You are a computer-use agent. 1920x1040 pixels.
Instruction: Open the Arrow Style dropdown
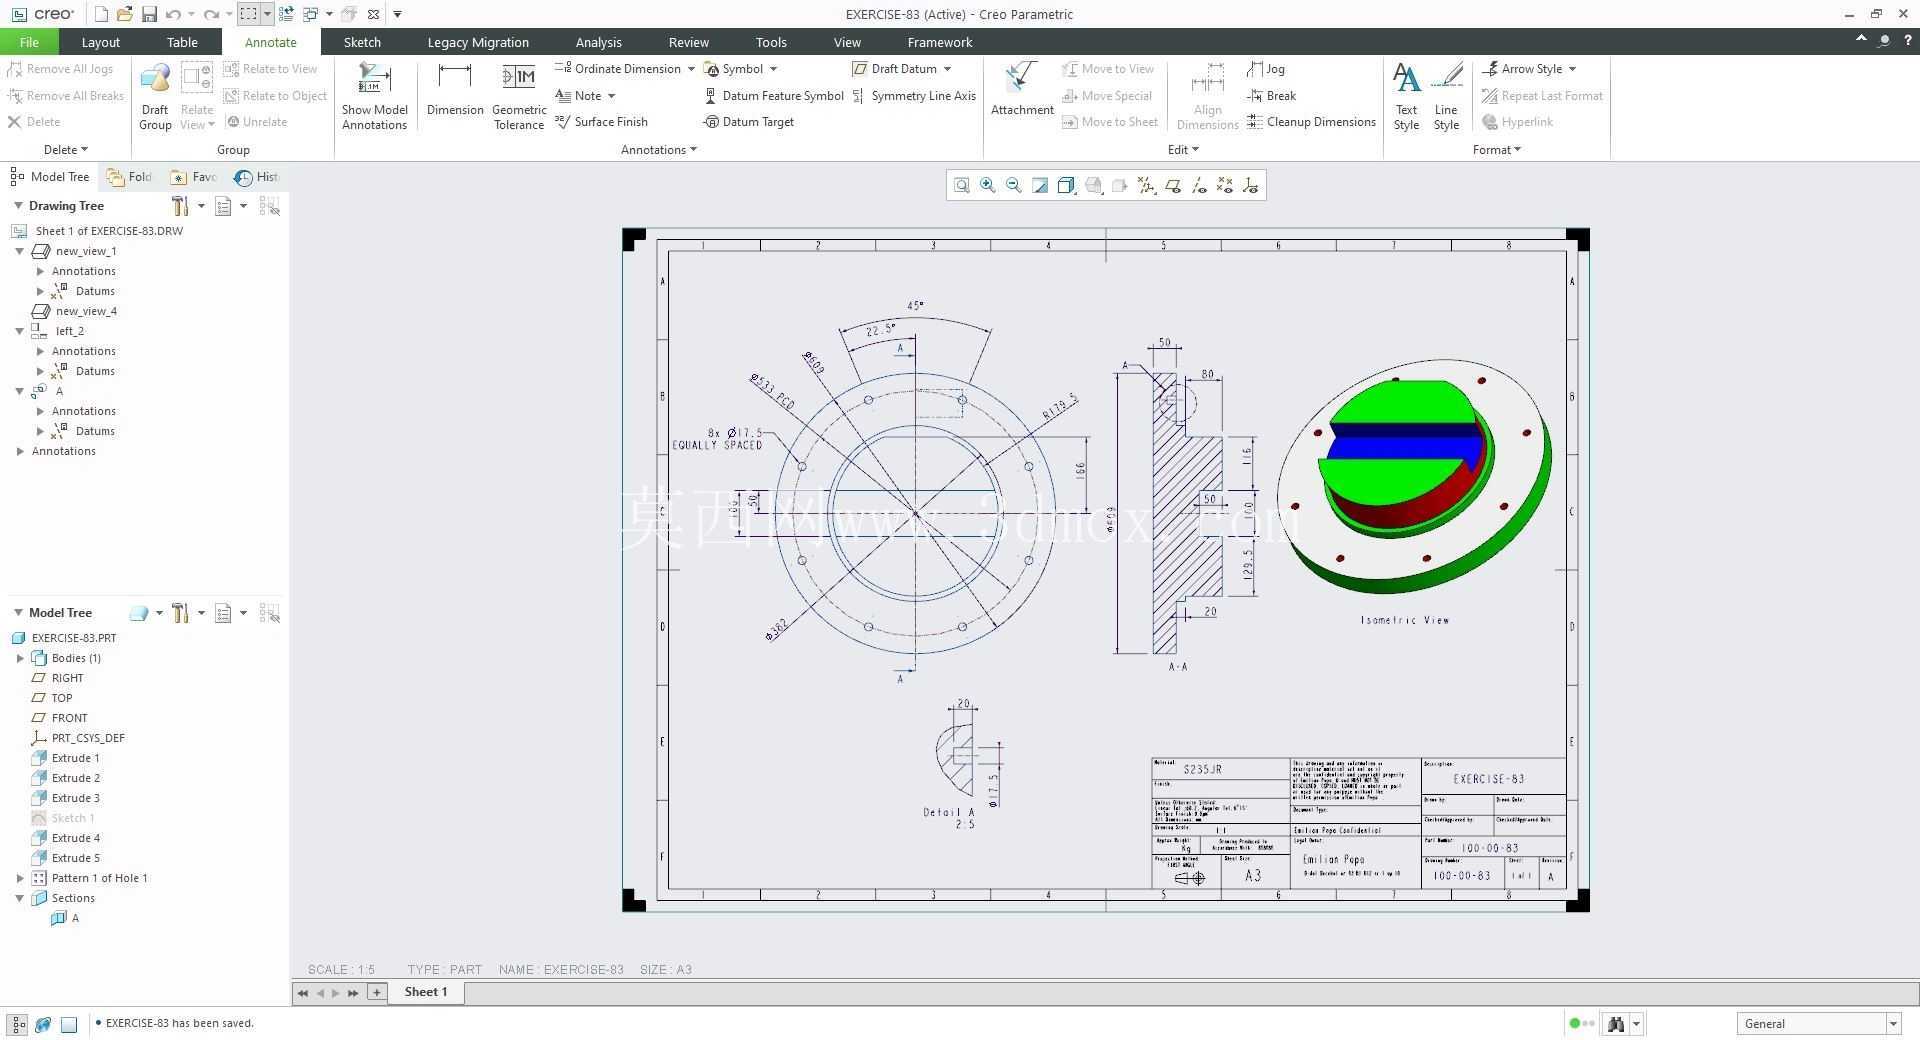1572,69
